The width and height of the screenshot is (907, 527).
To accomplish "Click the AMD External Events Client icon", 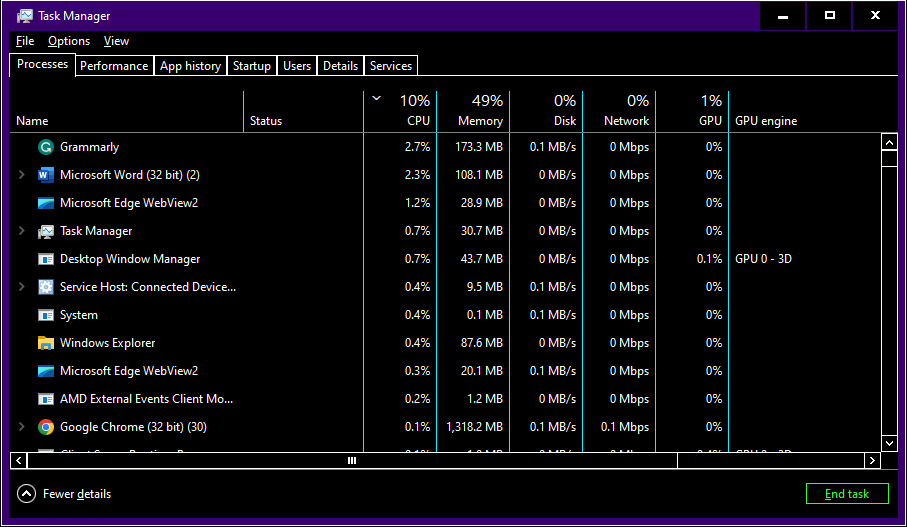I will [x=46, y=399].
